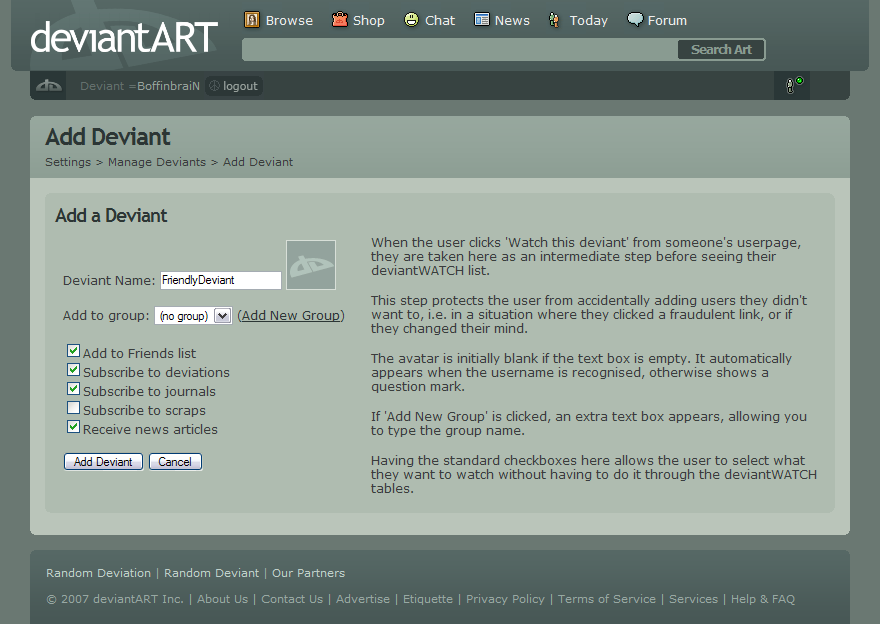Open the Shop menu label
Viewport: 880px width, 624px height.
(x=369, y=20)
